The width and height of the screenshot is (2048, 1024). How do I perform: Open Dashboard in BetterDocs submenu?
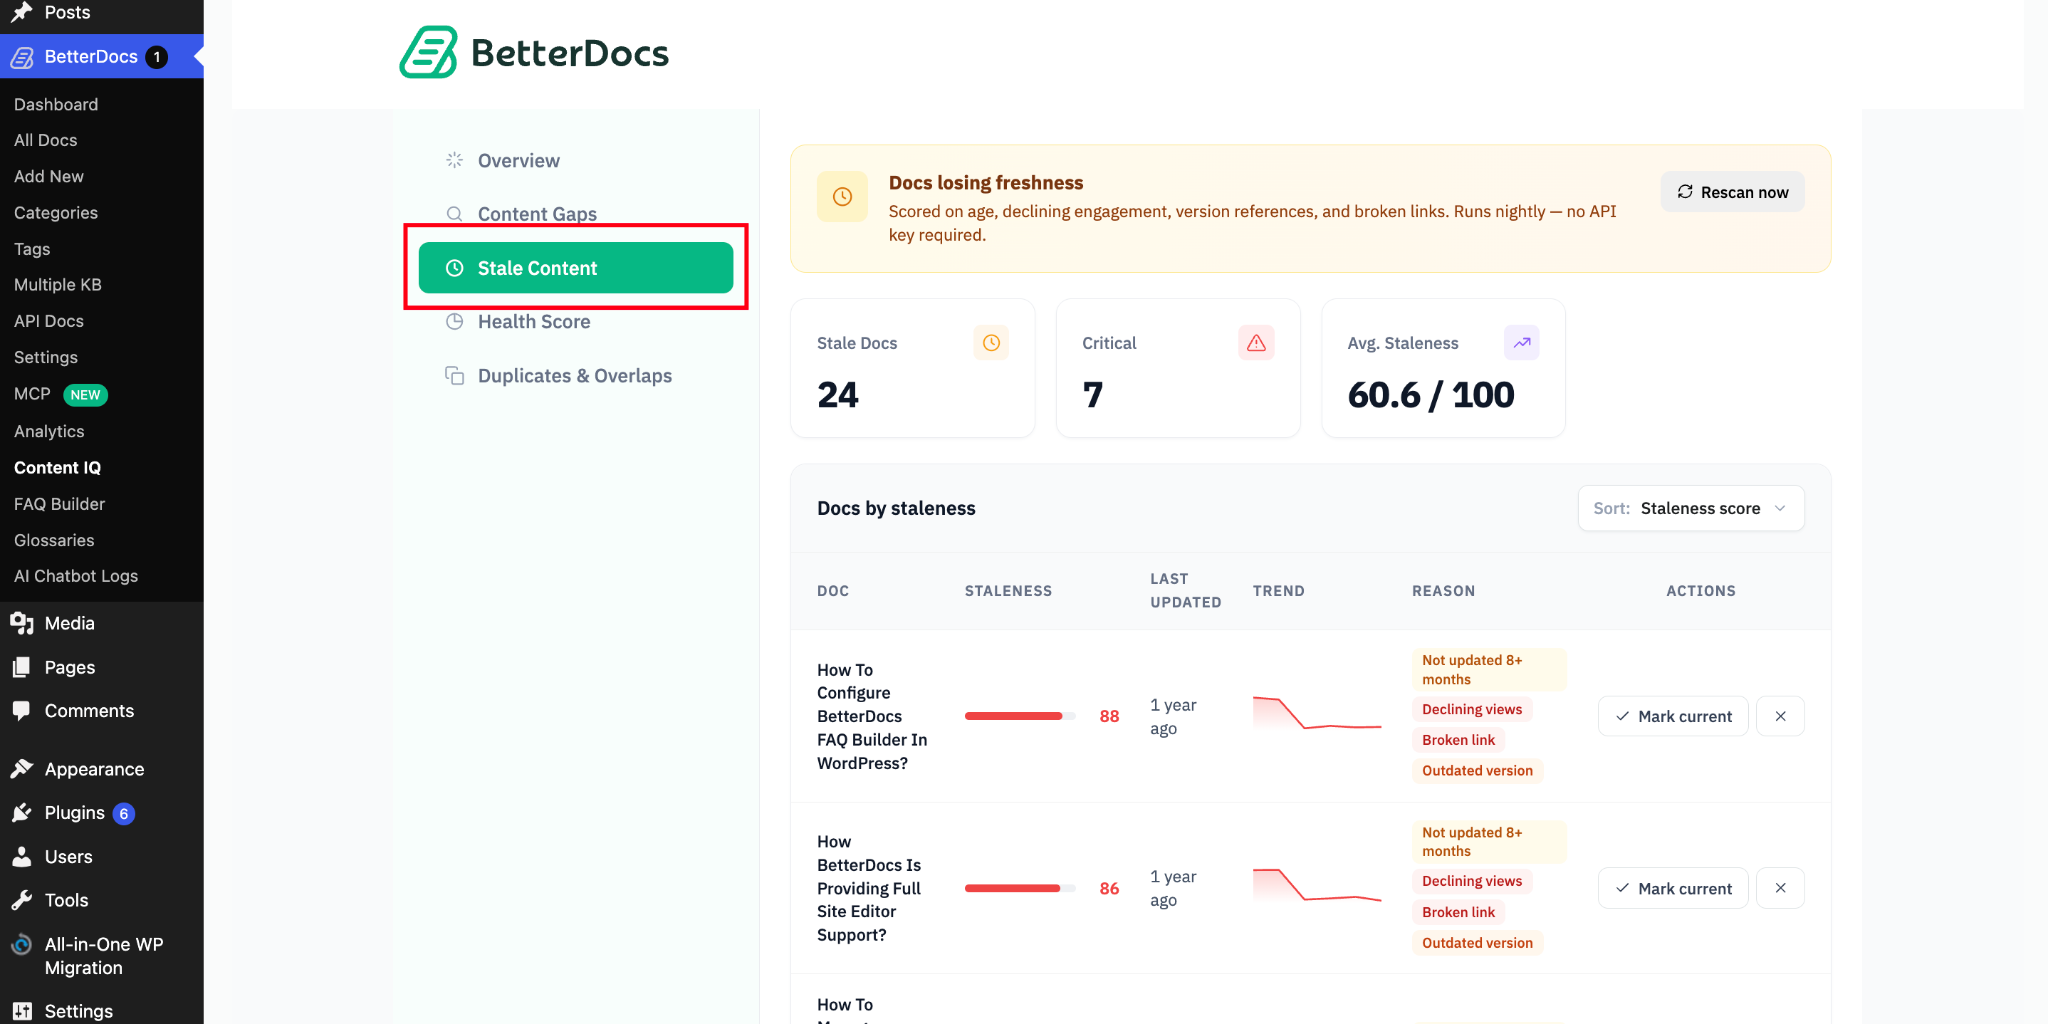56,104
